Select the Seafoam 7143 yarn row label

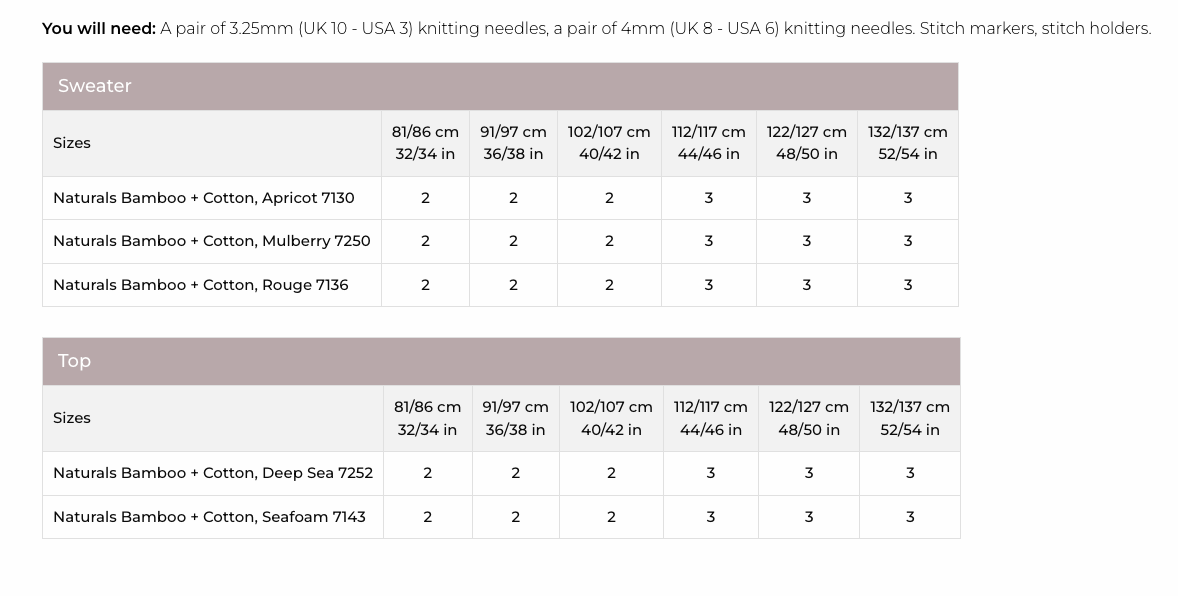click(209, 517)
